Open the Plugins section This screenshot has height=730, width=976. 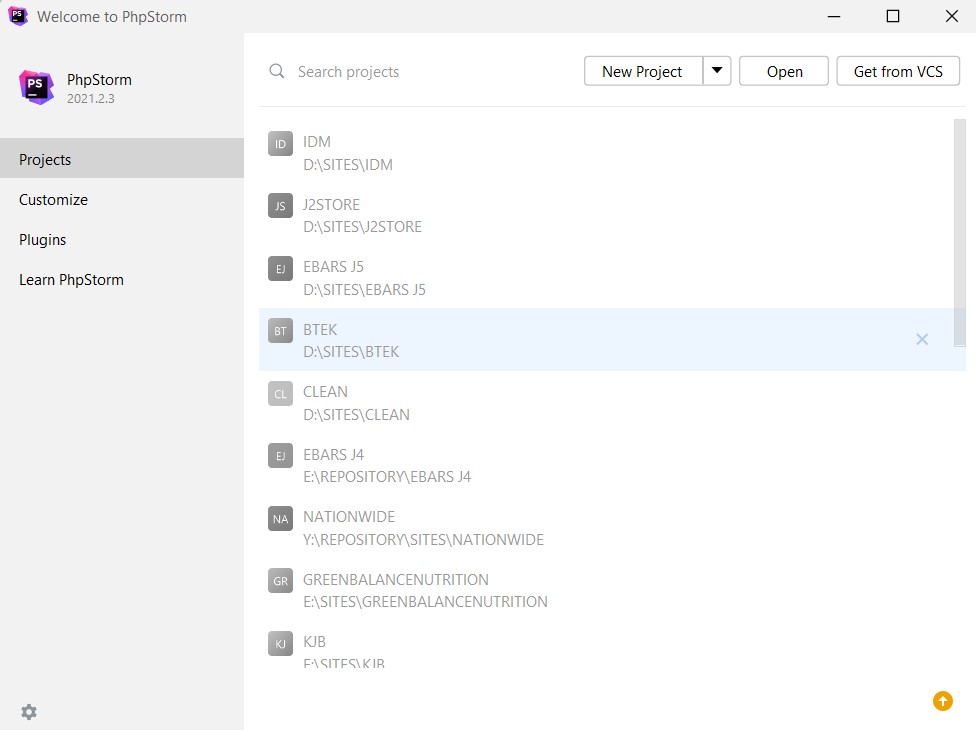(x=43, y=239)
